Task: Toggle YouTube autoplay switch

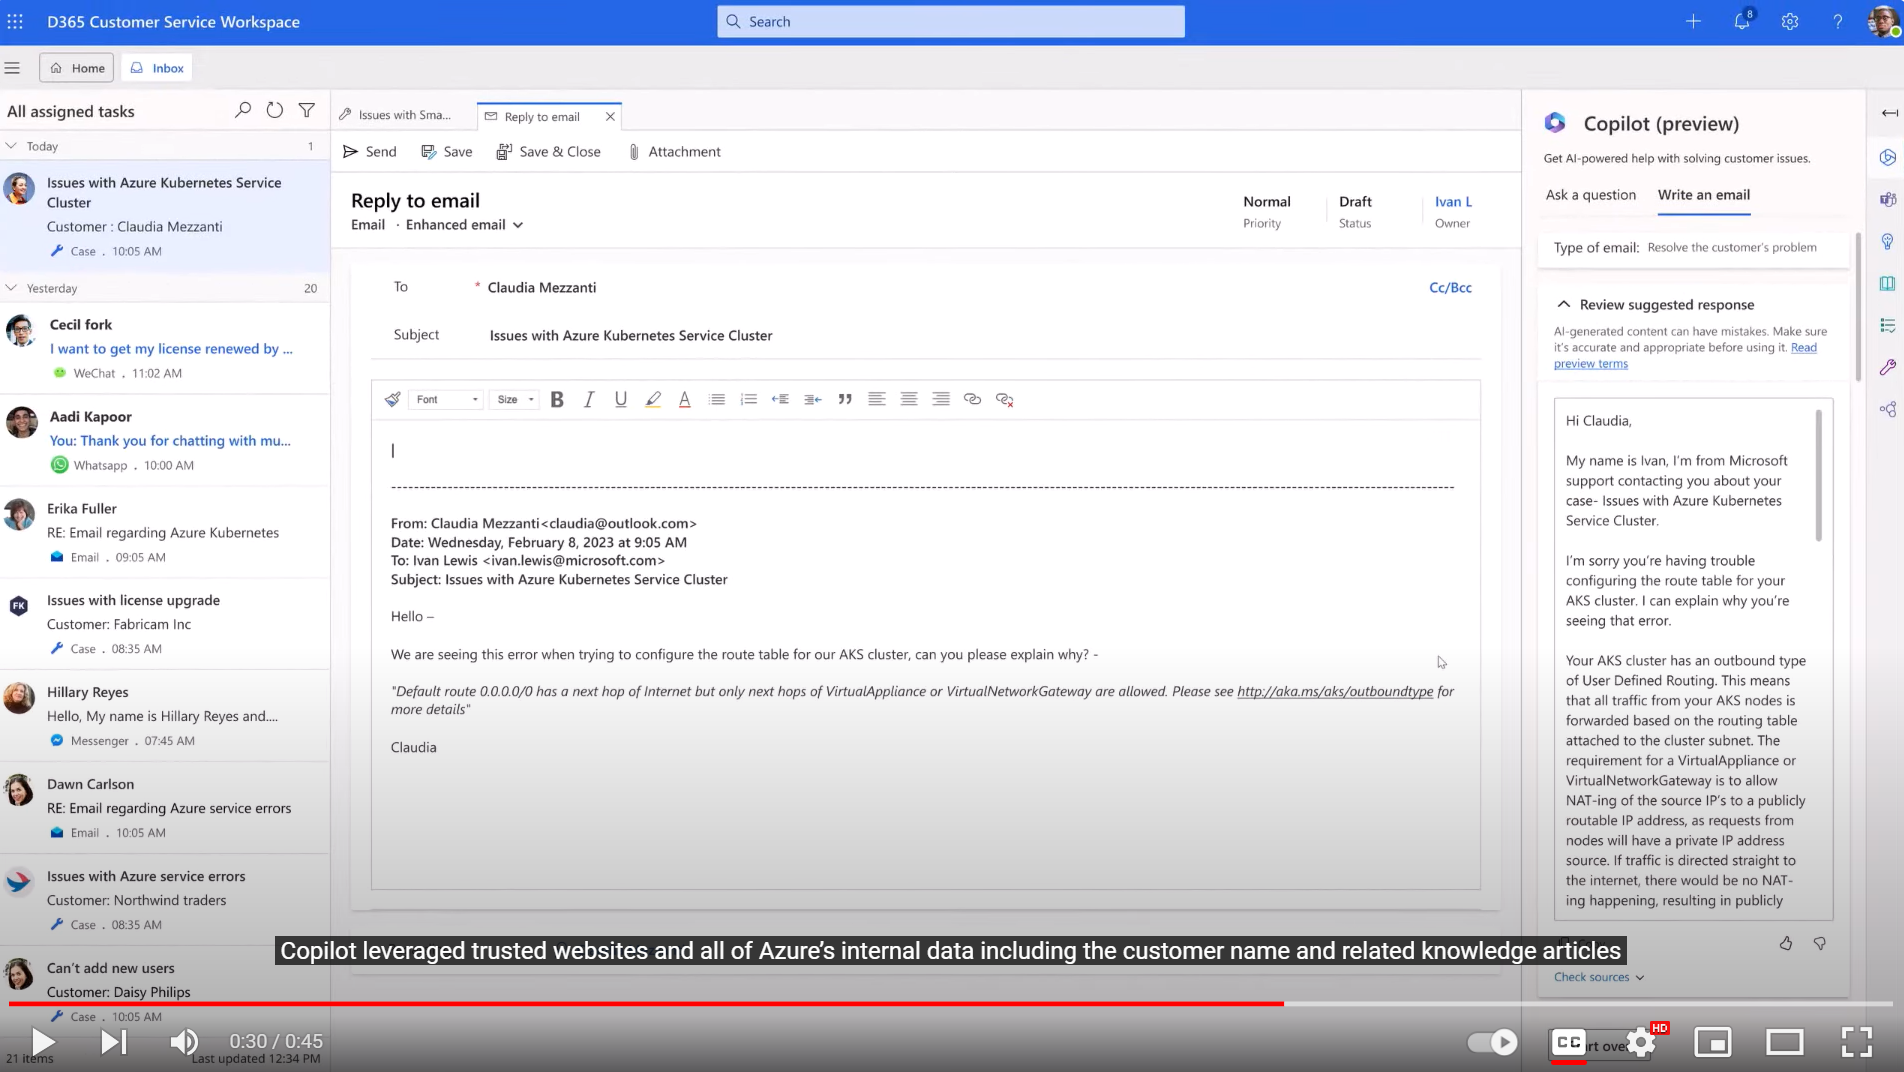Action: tap(1492, 1042)
